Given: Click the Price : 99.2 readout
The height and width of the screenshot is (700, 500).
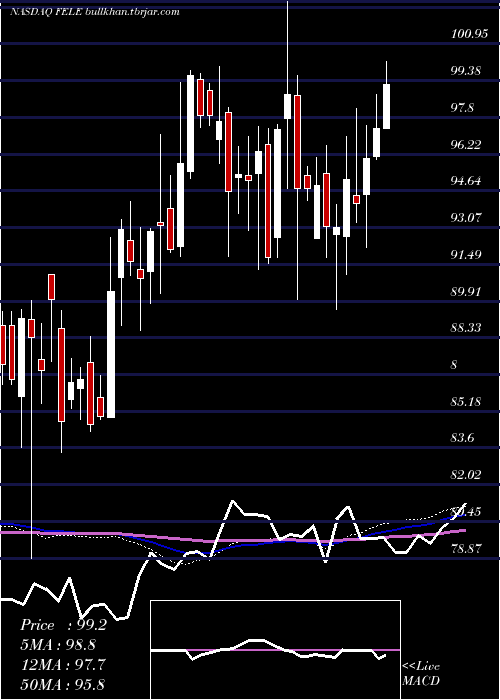Looking at the screenshot, I should (63, 625).
